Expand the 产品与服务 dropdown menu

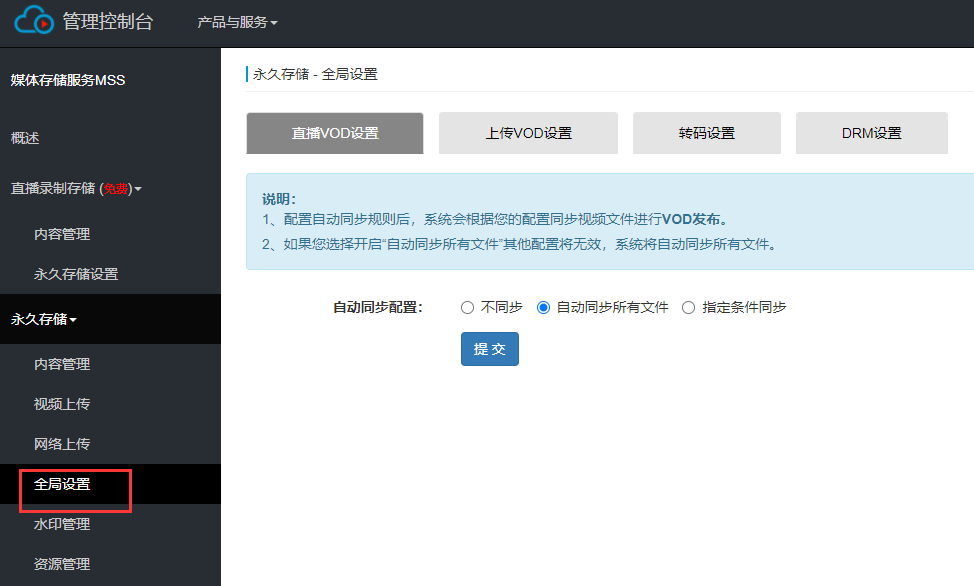point(237,22)
